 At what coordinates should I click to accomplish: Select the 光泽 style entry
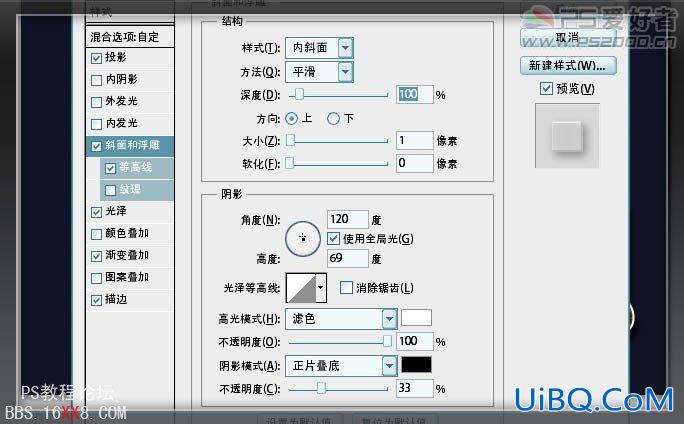[x=116, y=211]
